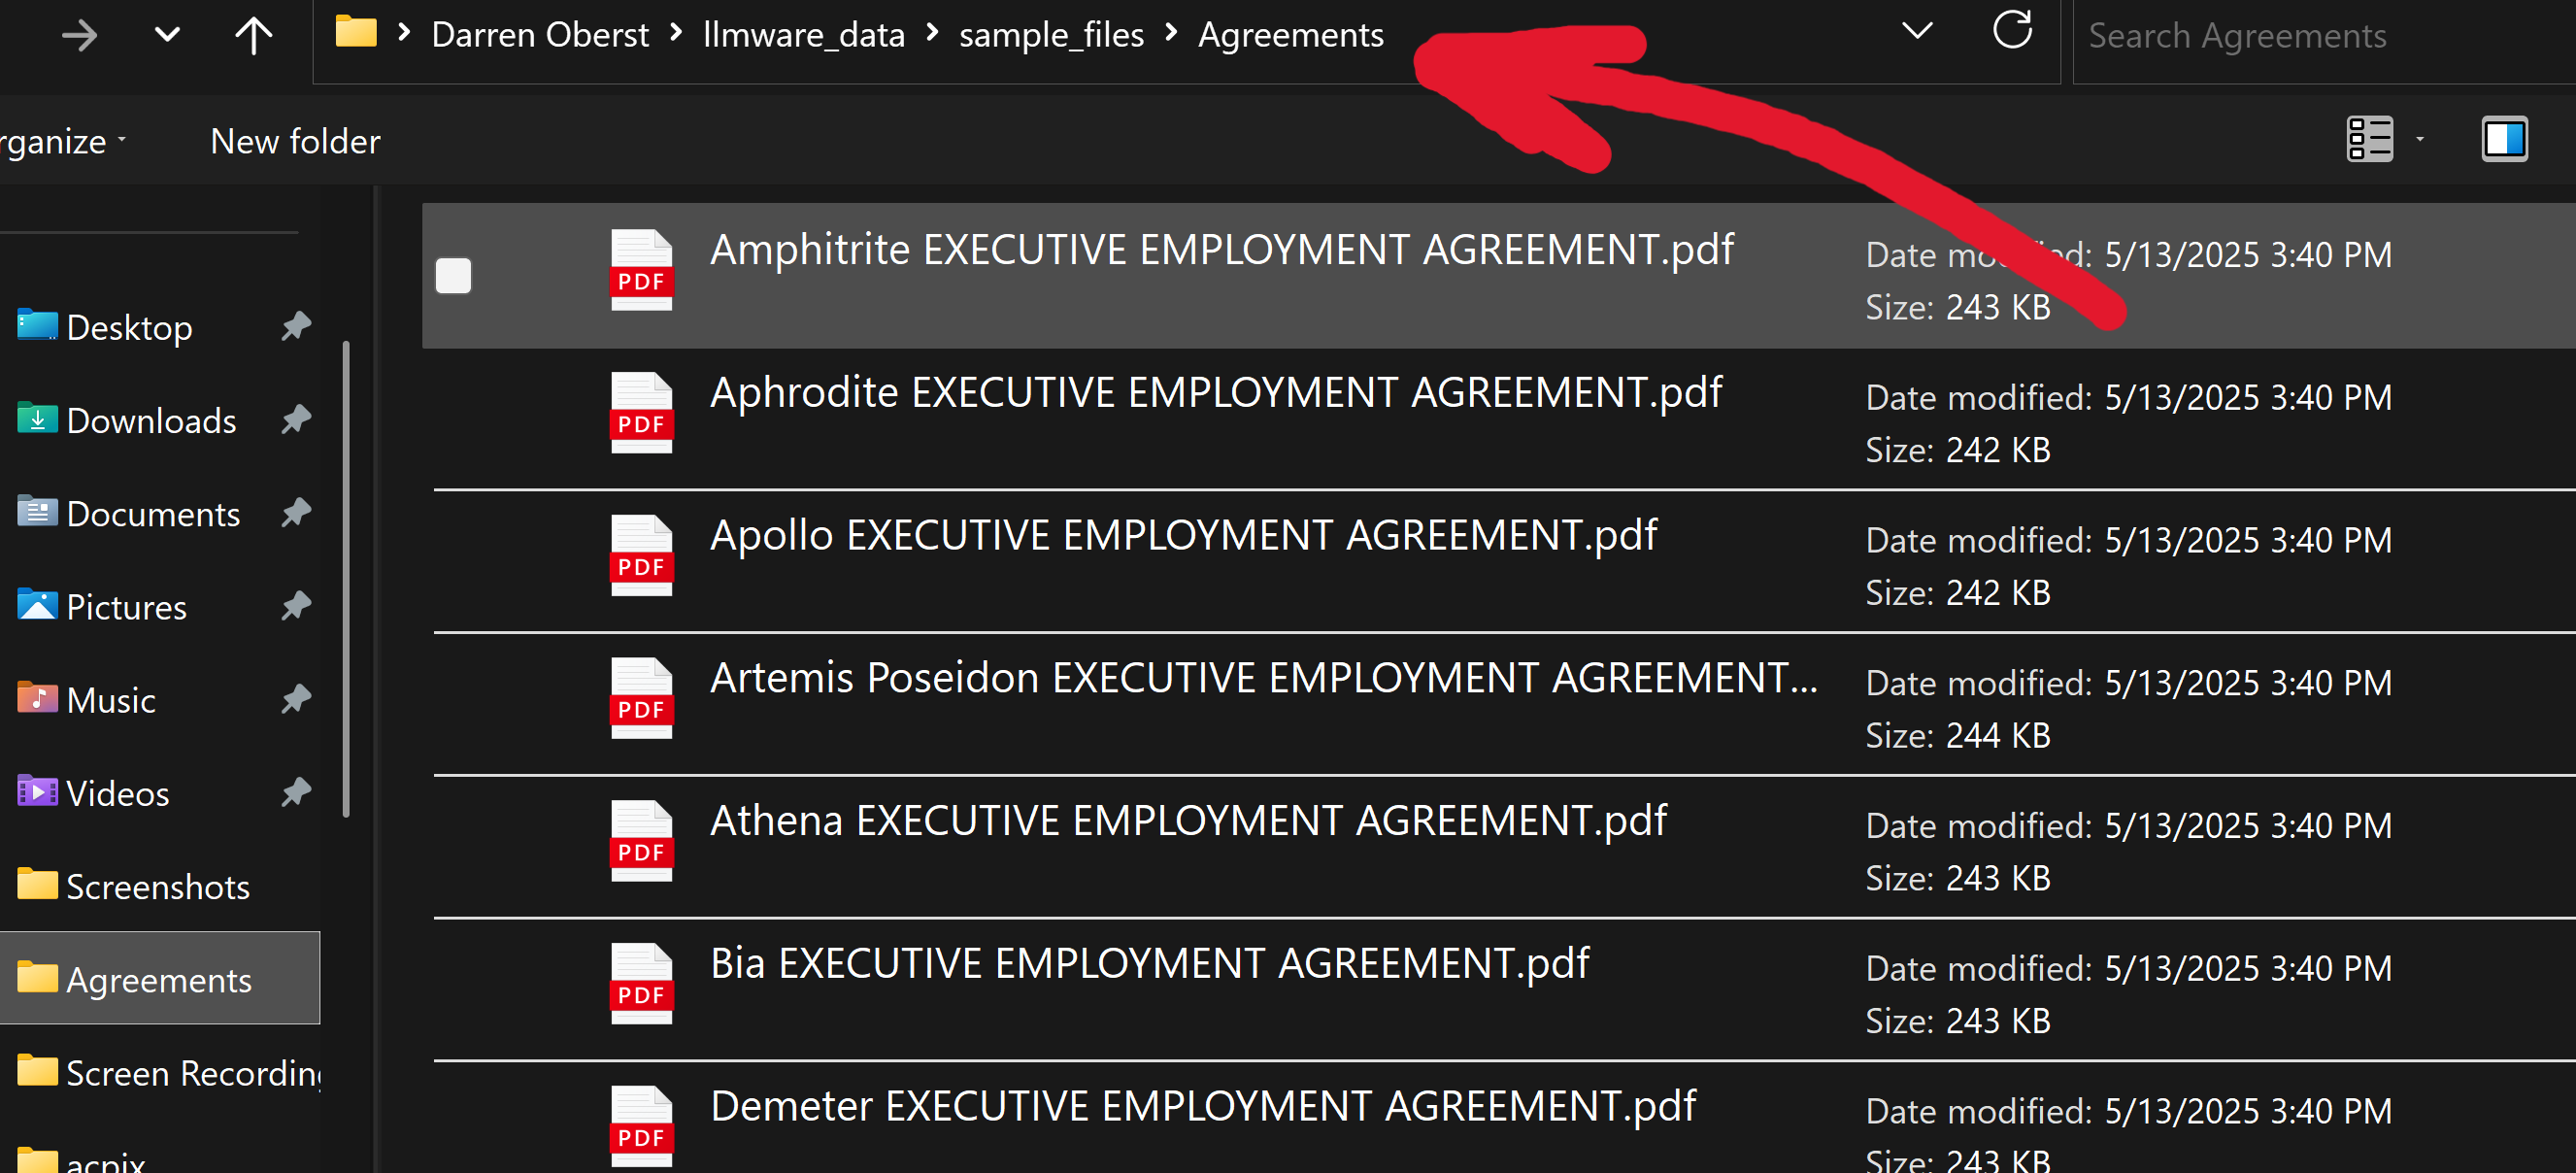The height and width of the screenshot is (1173, 2576).
Task: Unpin Downloads from quick access
Action: (x=296, y=419)
